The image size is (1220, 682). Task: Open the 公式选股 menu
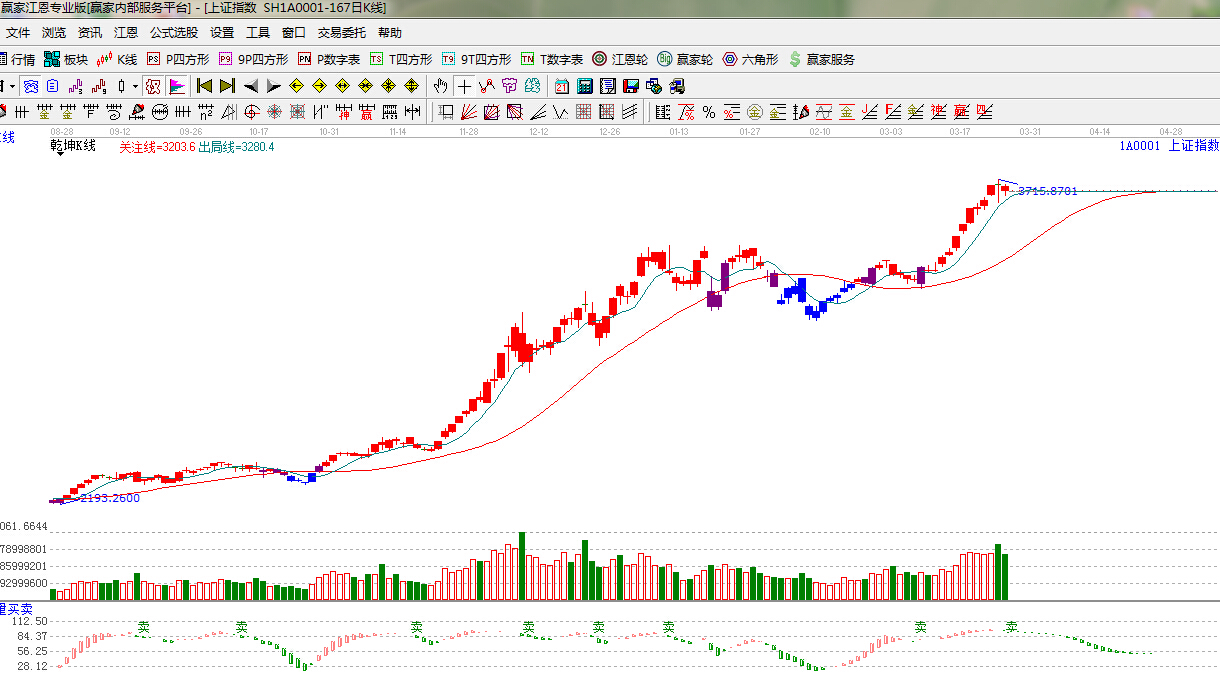click(x=174, y=33)
